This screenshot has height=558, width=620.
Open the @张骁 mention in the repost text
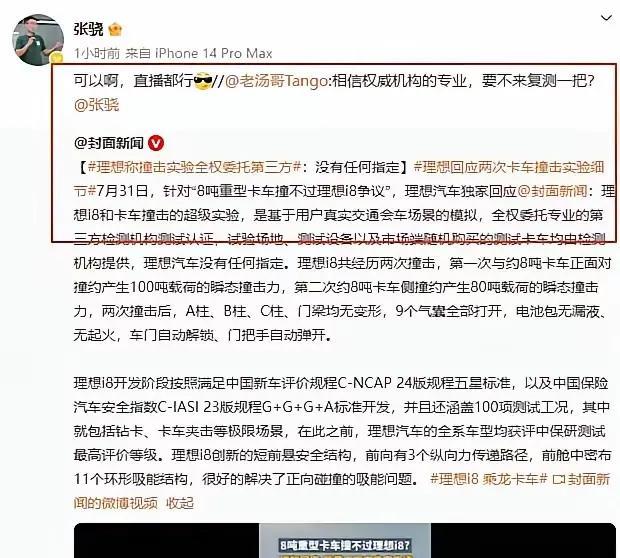point(96,105)
